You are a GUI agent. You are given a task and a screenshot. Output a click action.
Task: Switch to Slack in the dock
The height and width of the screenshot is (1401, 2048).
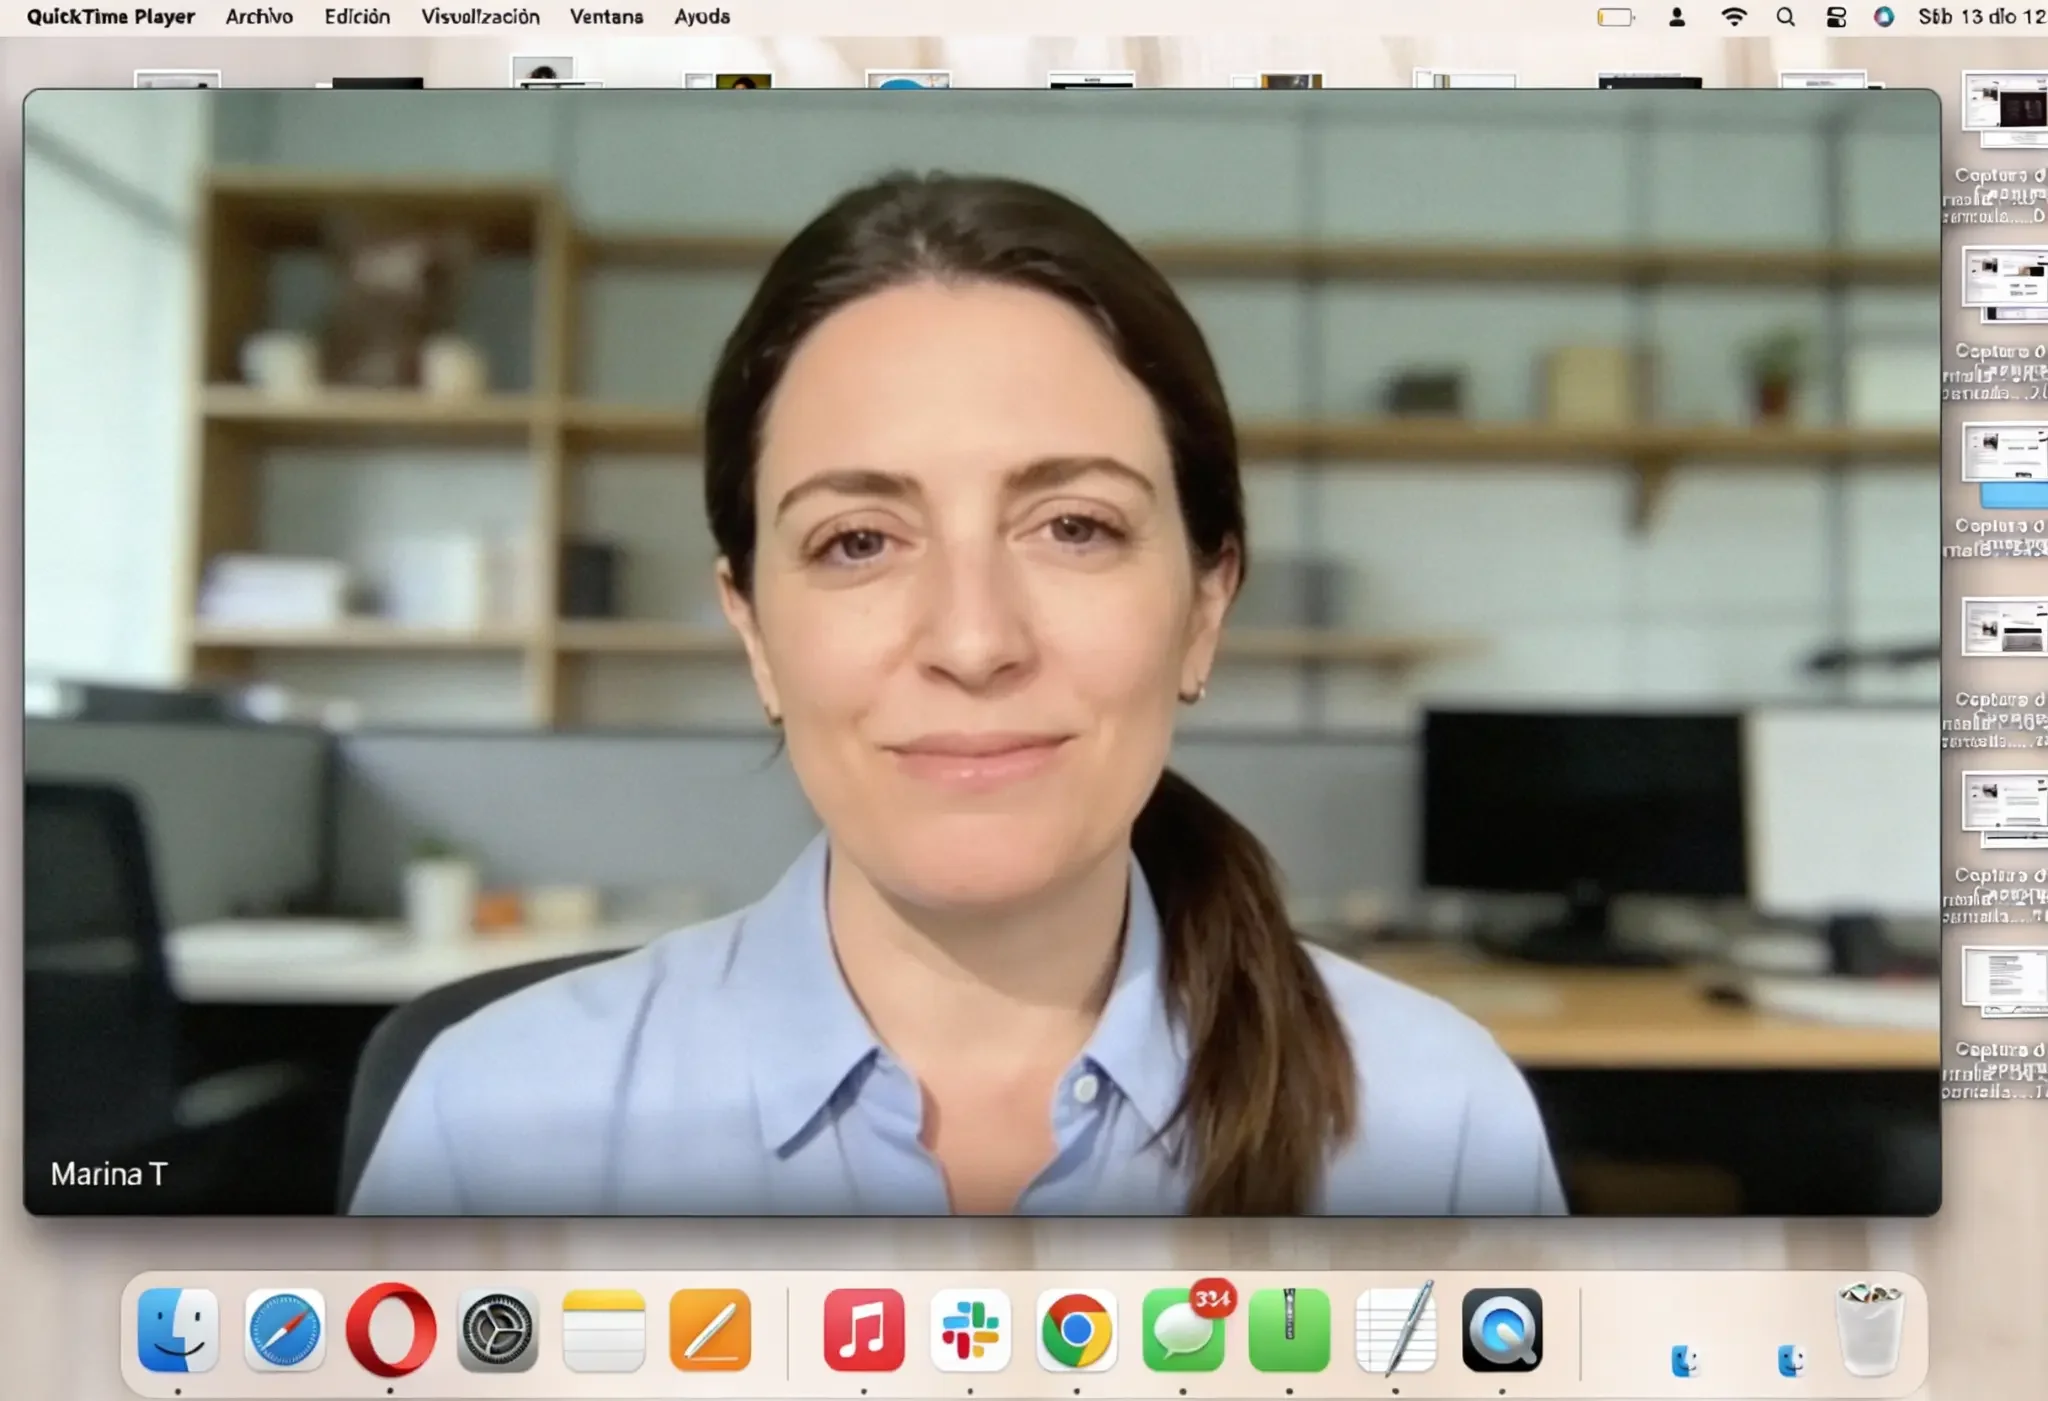click(x=970, y=1331)
